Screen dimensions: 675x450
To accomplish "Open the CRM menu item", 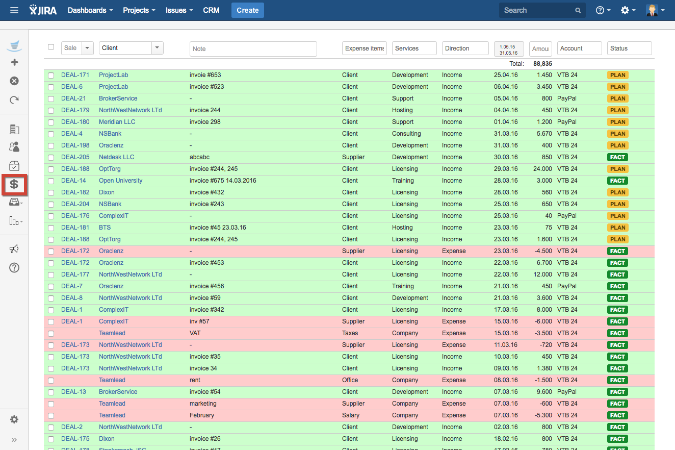I will 211,10.
